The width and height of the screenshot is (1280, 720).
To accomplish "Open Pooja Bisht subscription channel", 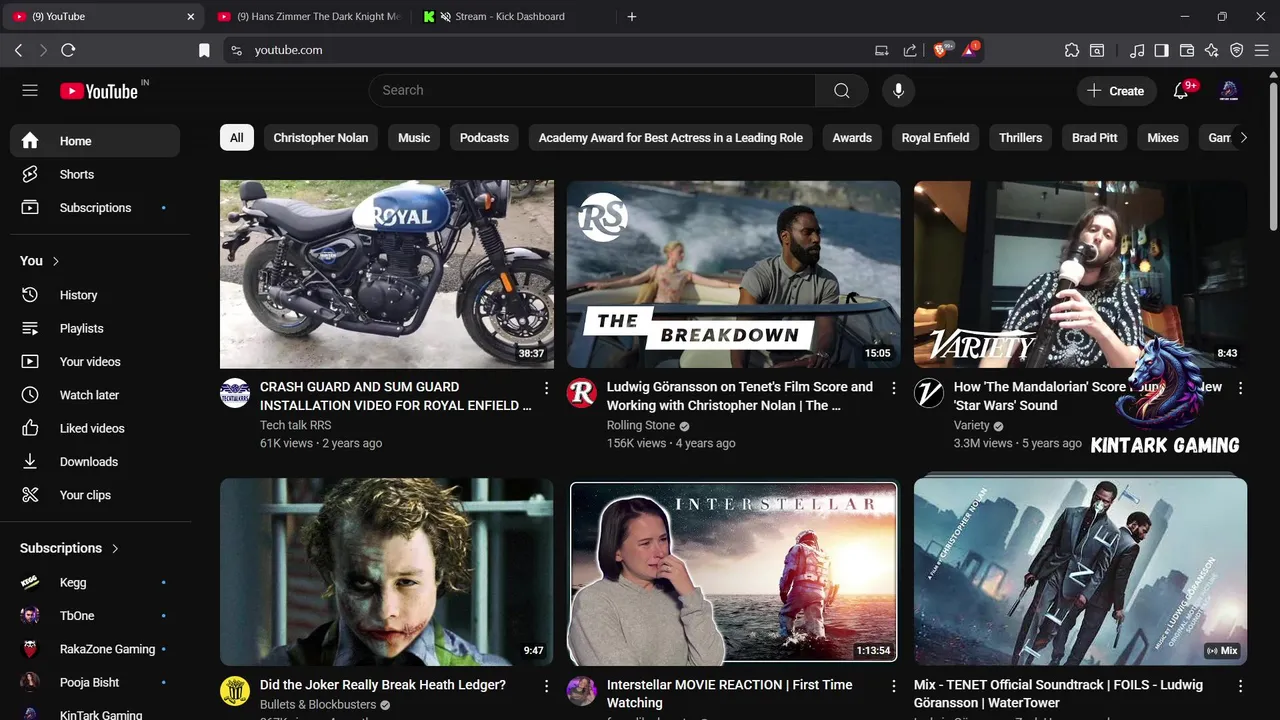I will click(95, 682).
